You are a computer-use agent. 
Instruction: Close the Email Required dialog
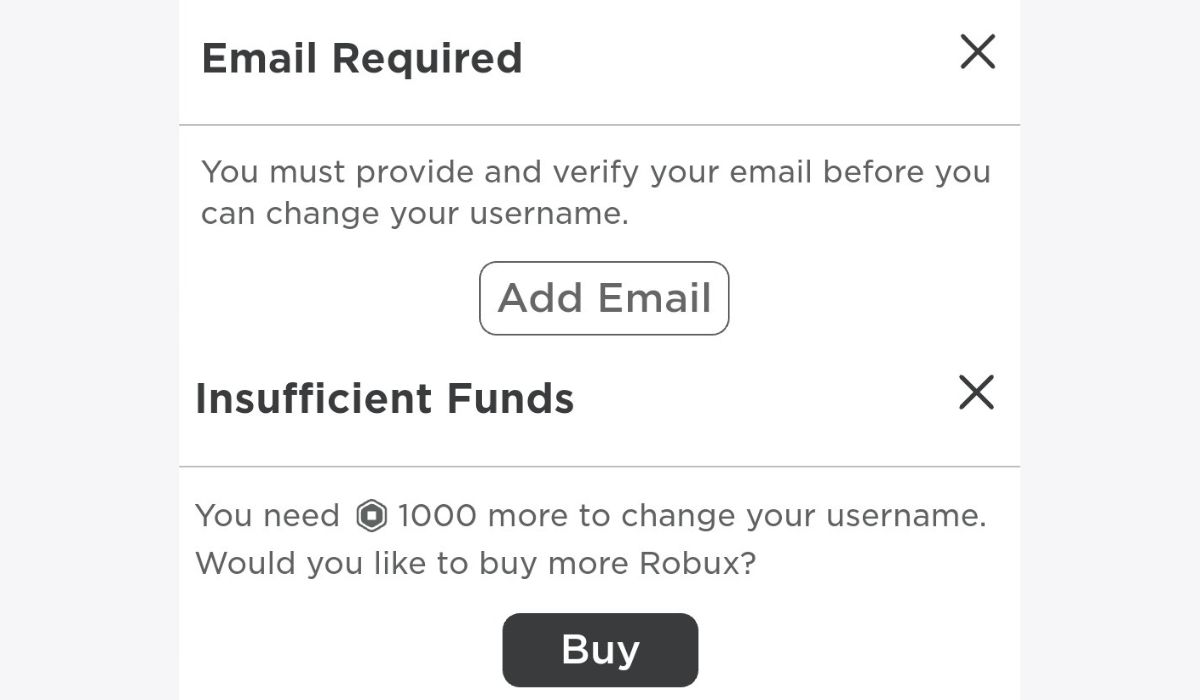[977, 52]
